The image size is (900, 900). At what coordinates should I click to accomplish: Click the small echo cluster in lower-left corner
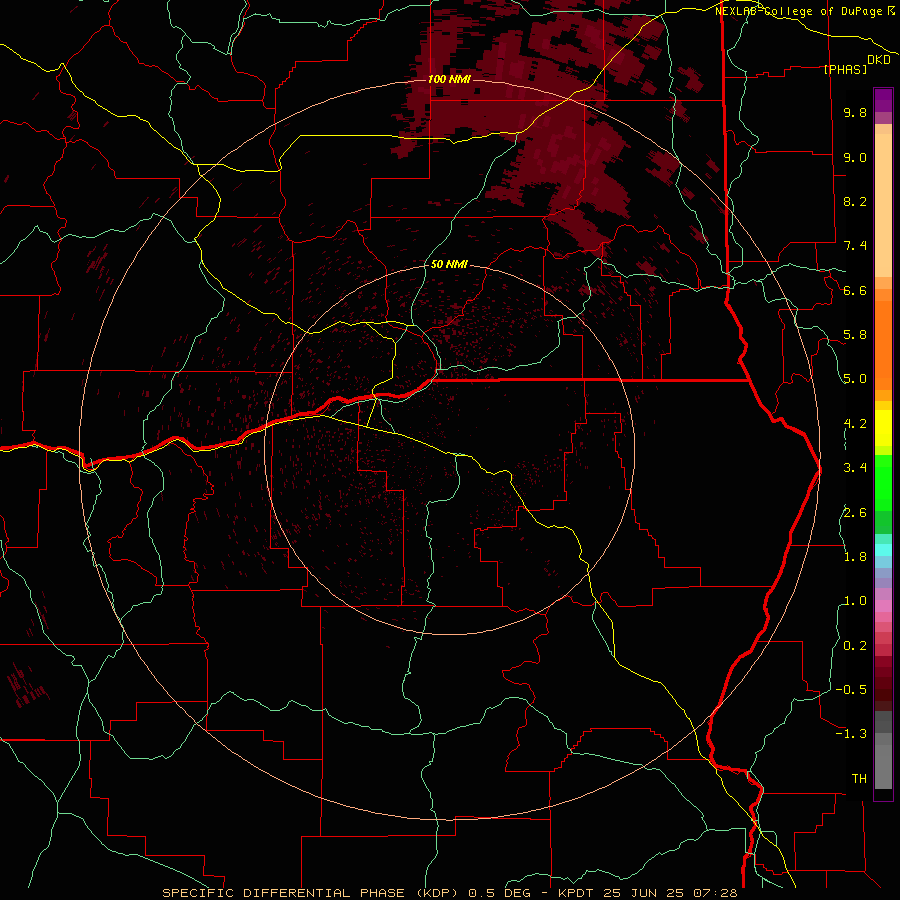coord(26,685)
